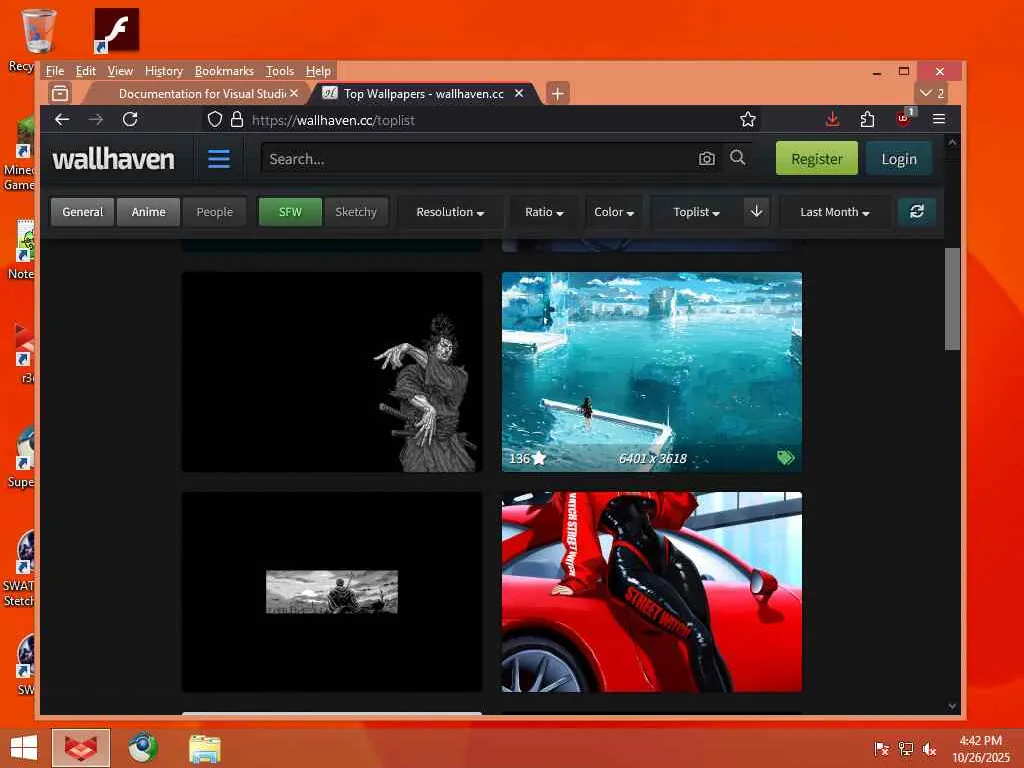Click the site security padlock icon
The image size is (1024, 768).
237,120
